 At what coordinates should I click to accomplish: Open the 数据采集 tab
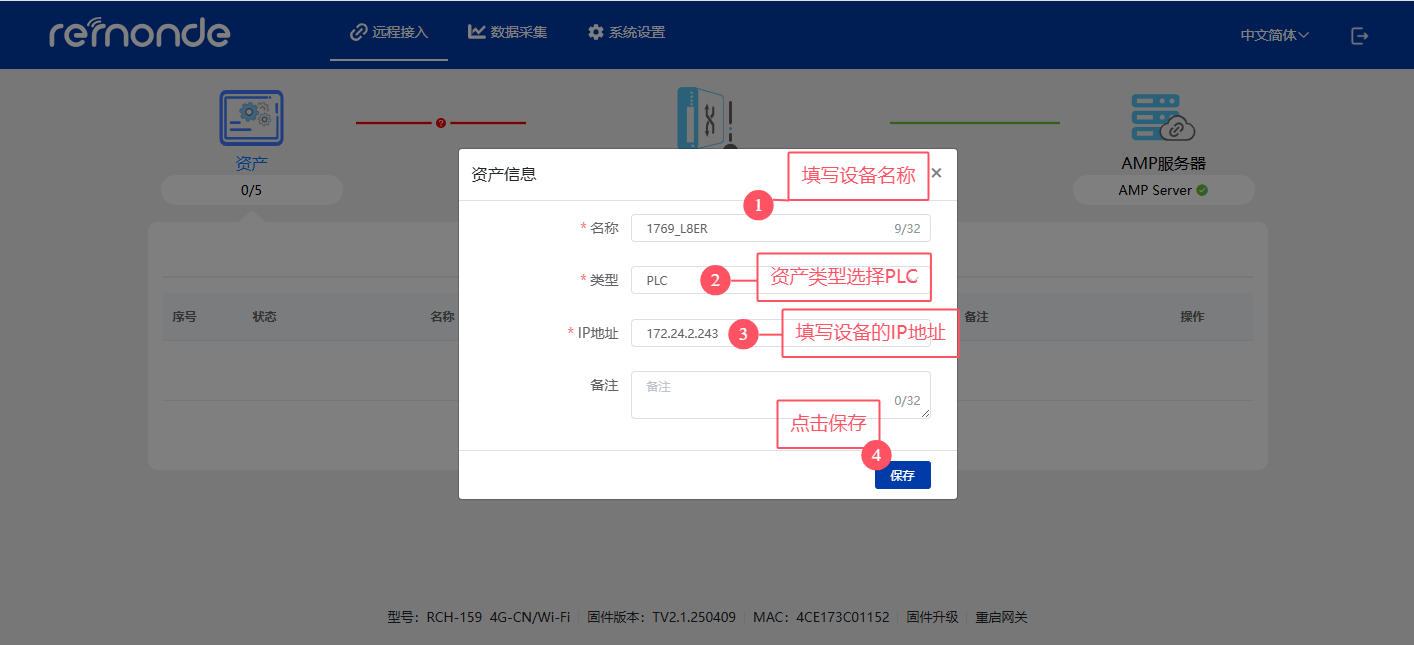click(x=507, y=32)
